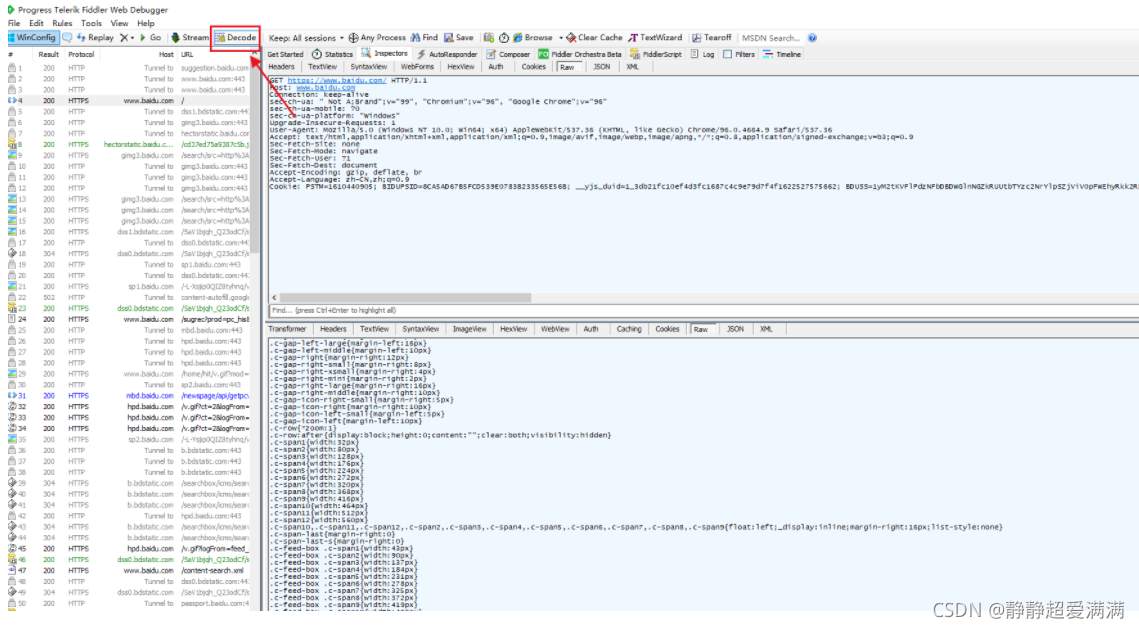Sort sessions by # column header

[x=11, y=54]
